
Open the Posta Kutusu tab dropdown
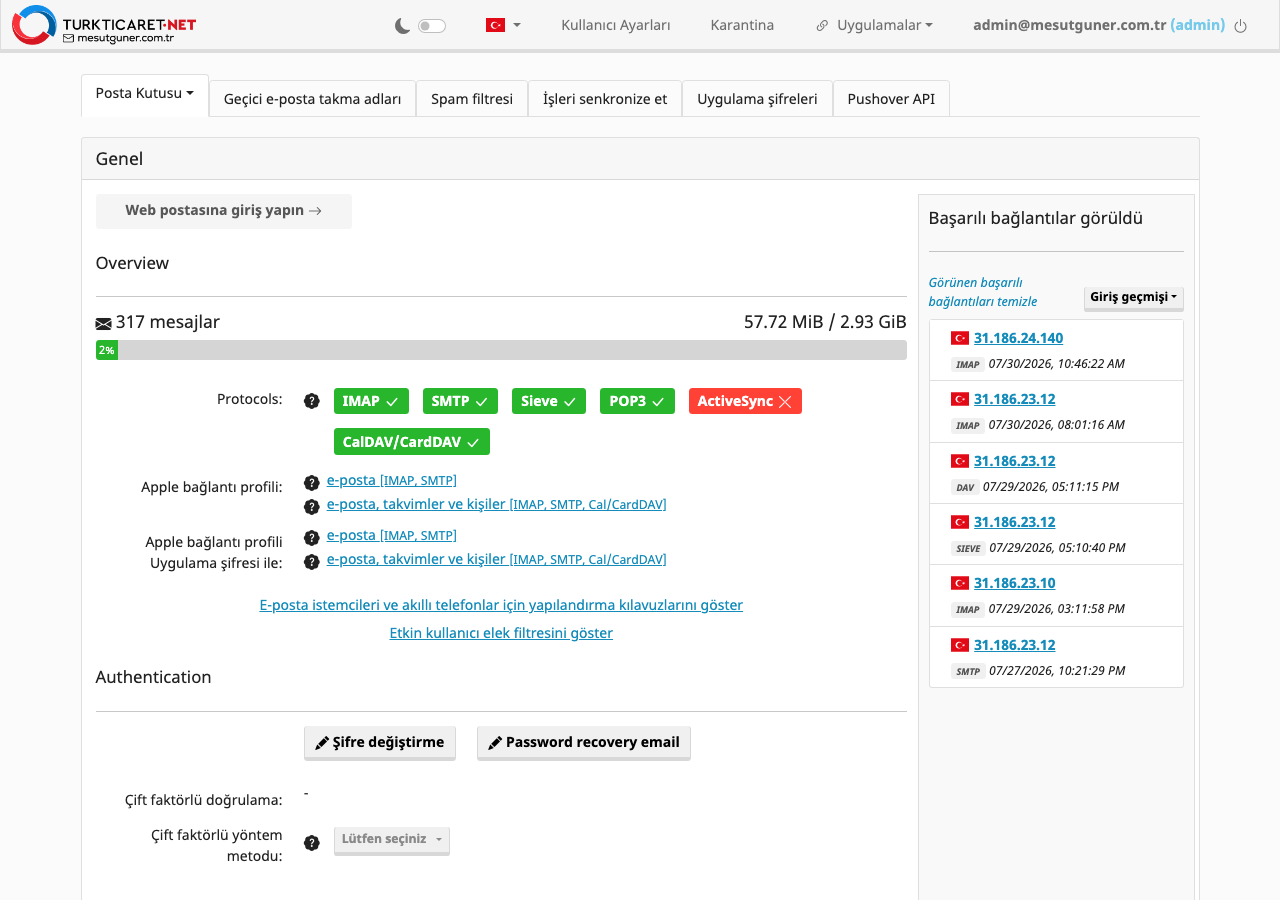click(145, 95)
